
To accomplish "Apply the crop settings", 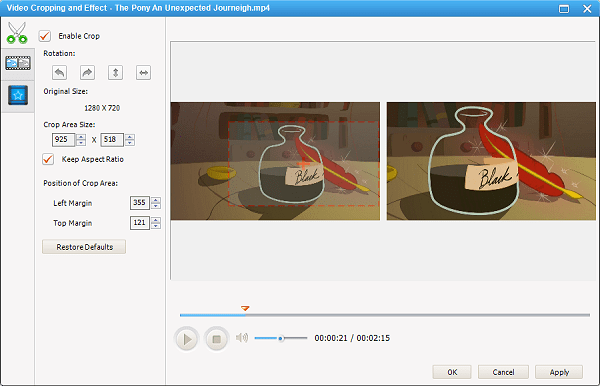I will (x=559, y=372).
